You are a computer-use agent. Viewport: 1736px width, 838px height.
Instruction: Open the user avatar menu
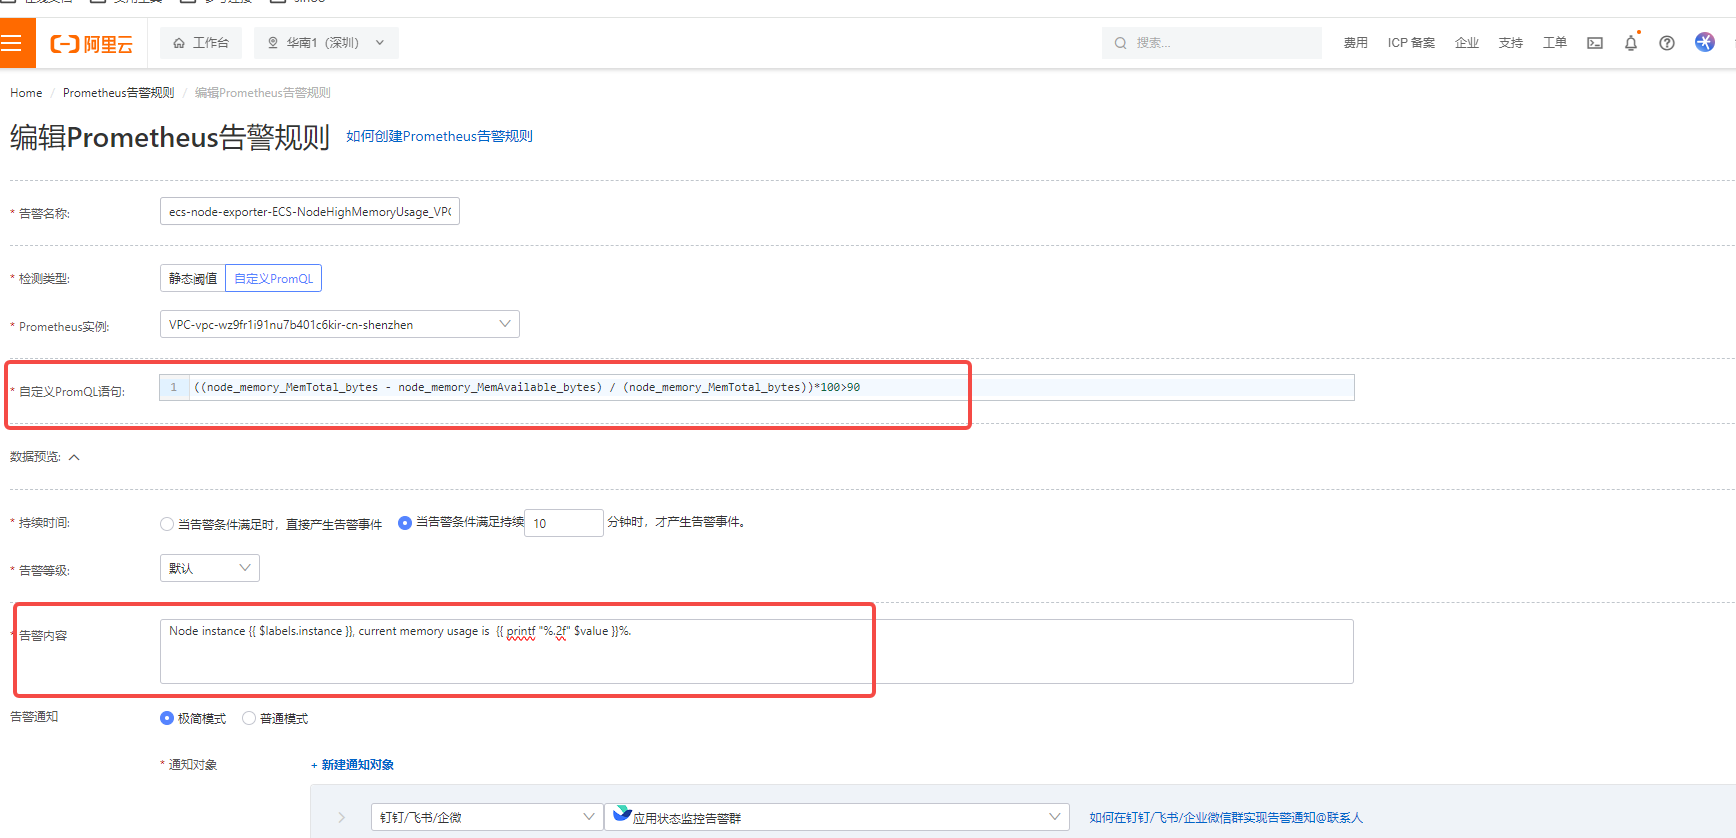tap(1705, 42)
